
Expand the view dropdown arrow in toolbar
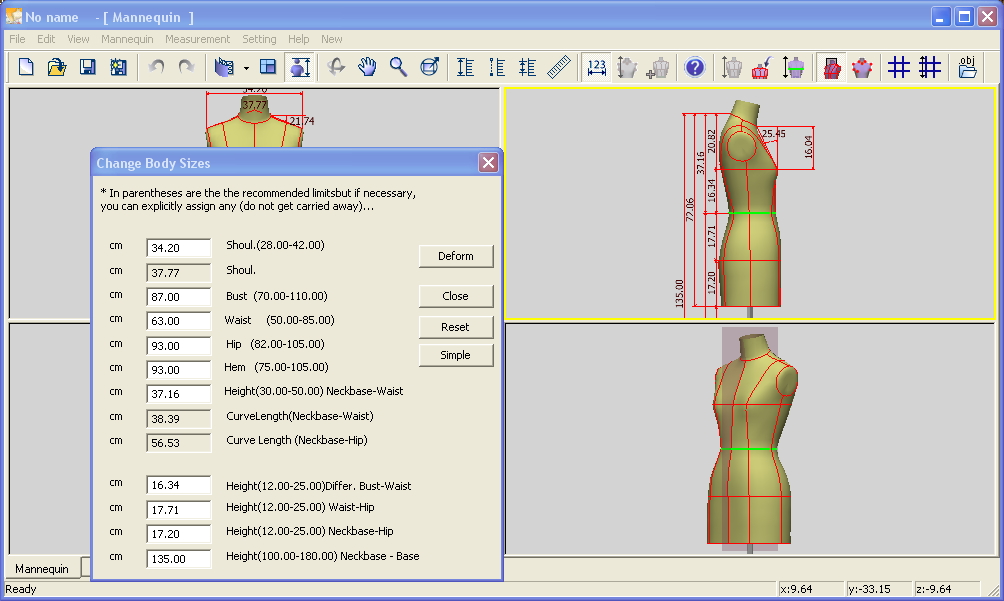pos(246,67)
